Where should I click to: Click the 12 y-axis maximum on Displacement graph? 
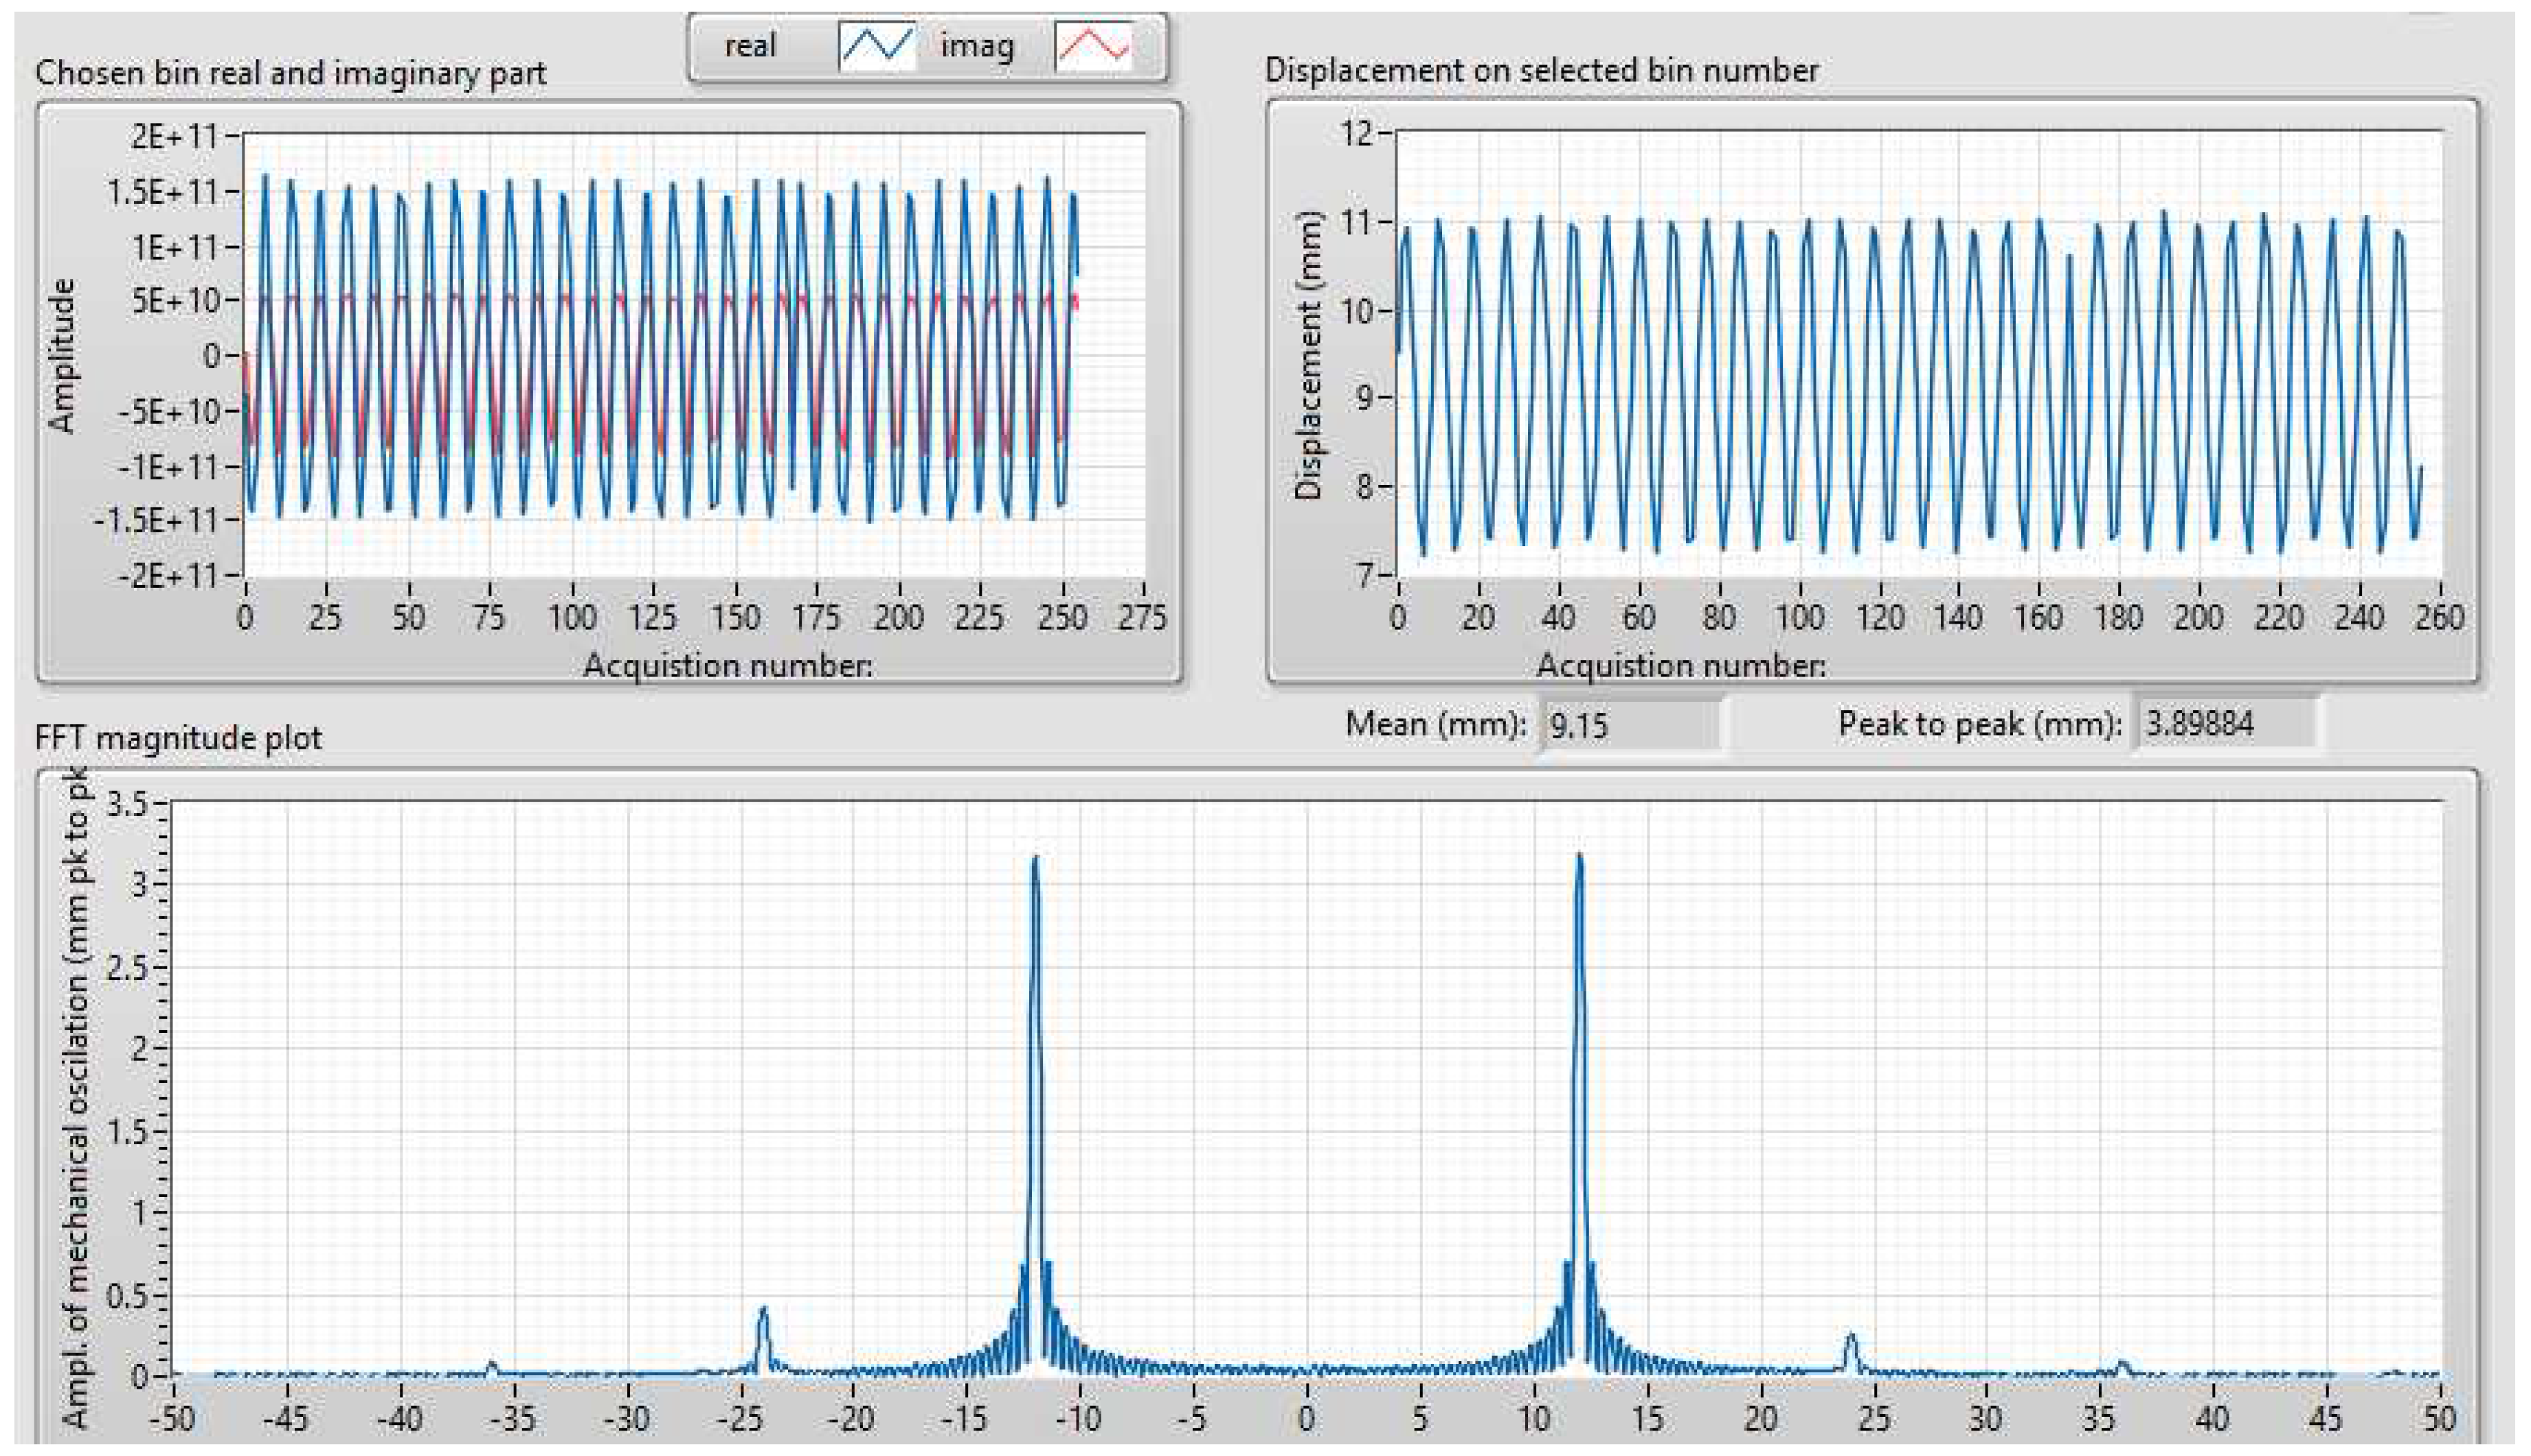pyautogui.click(x=1357, y=132)
